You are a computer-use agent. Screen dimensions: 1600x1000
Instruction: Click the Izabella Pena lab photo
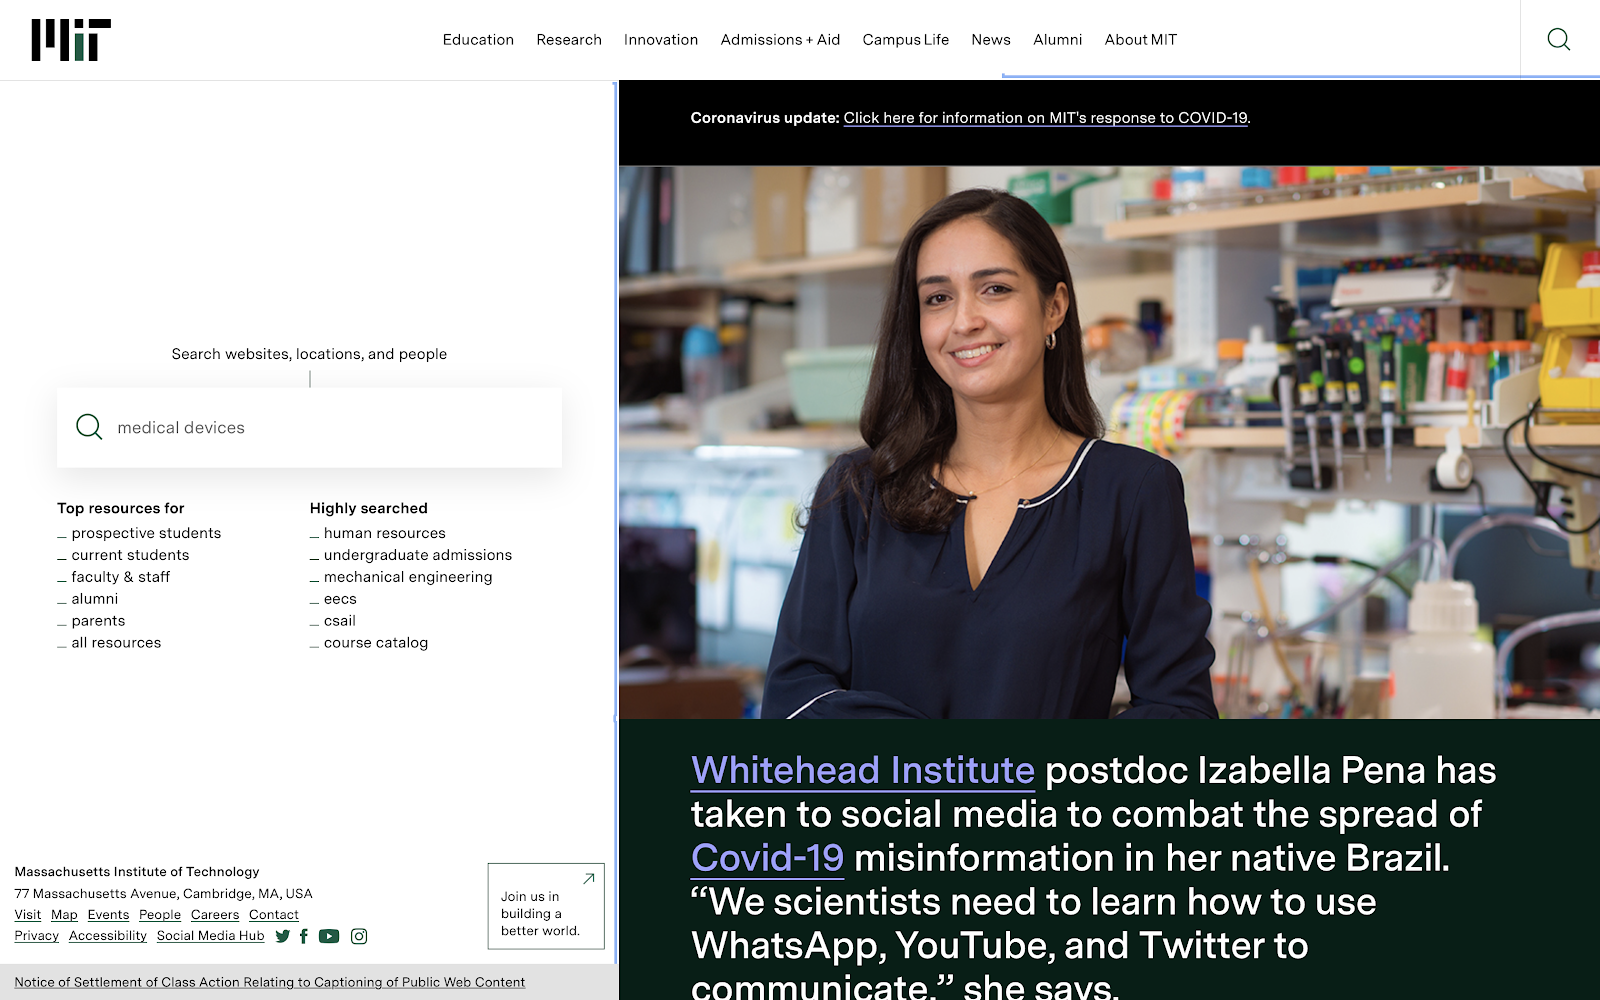pyautogui.click(x=1109, y=442)
